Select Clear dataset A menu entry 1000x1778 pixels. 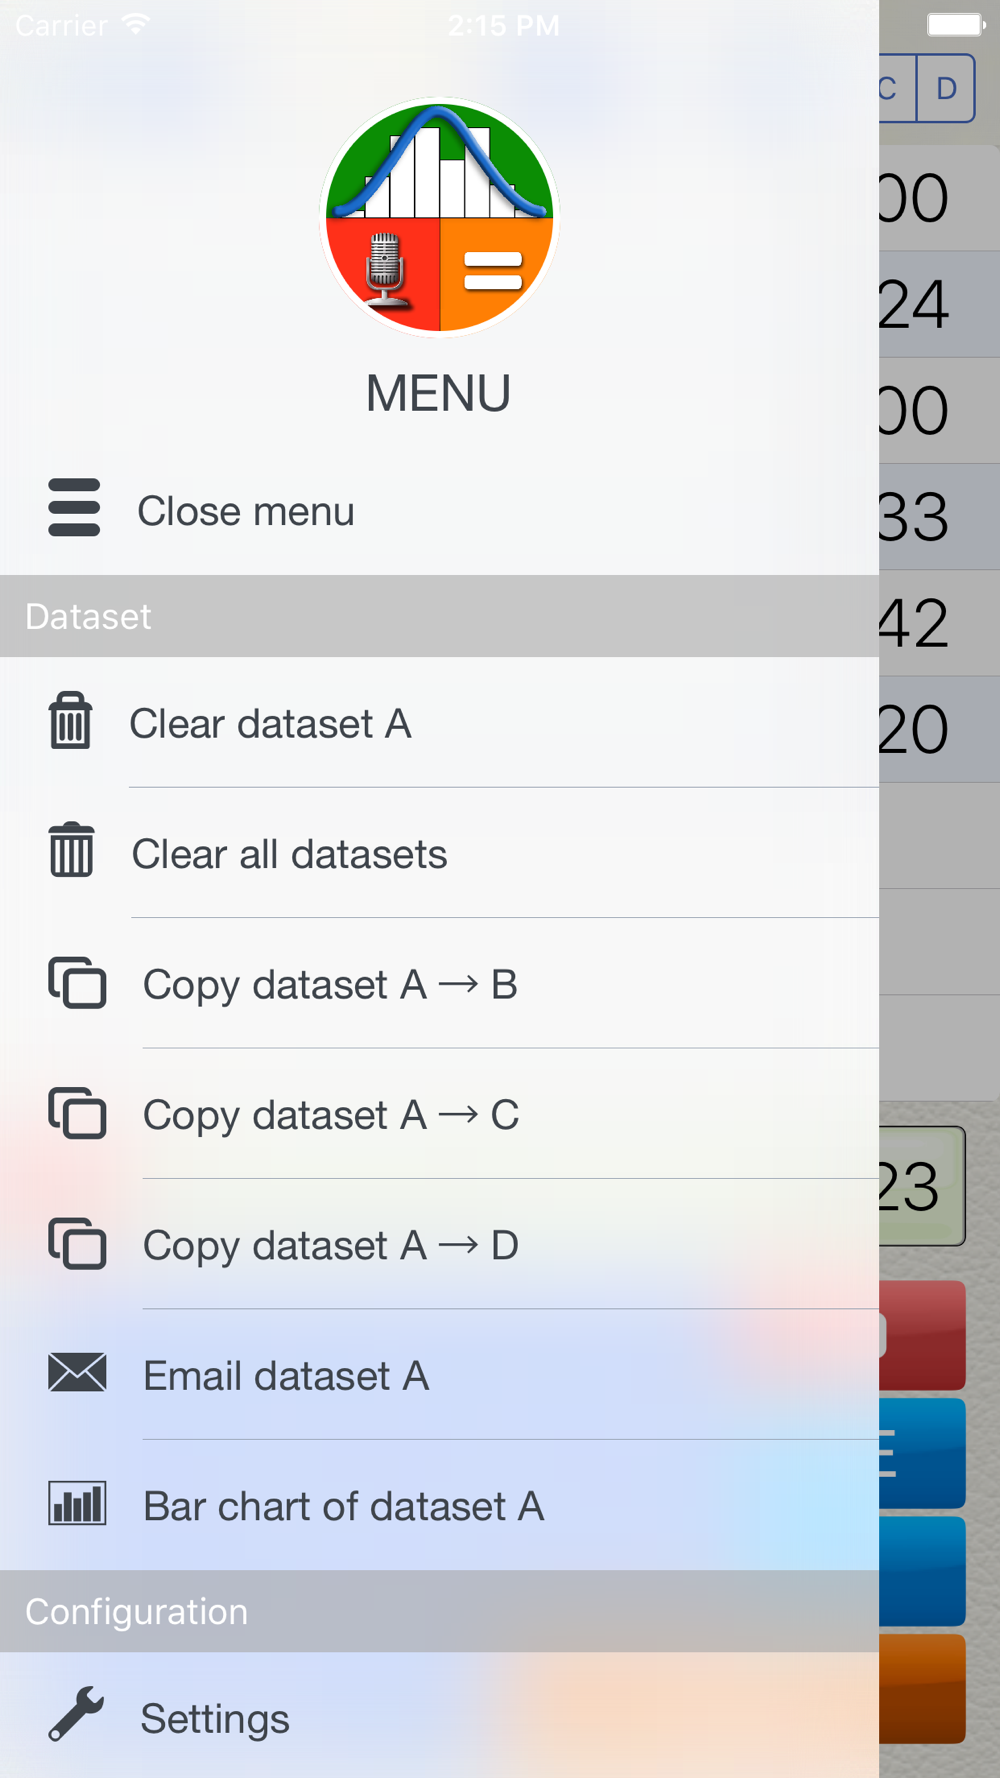[x=439, y=722]
